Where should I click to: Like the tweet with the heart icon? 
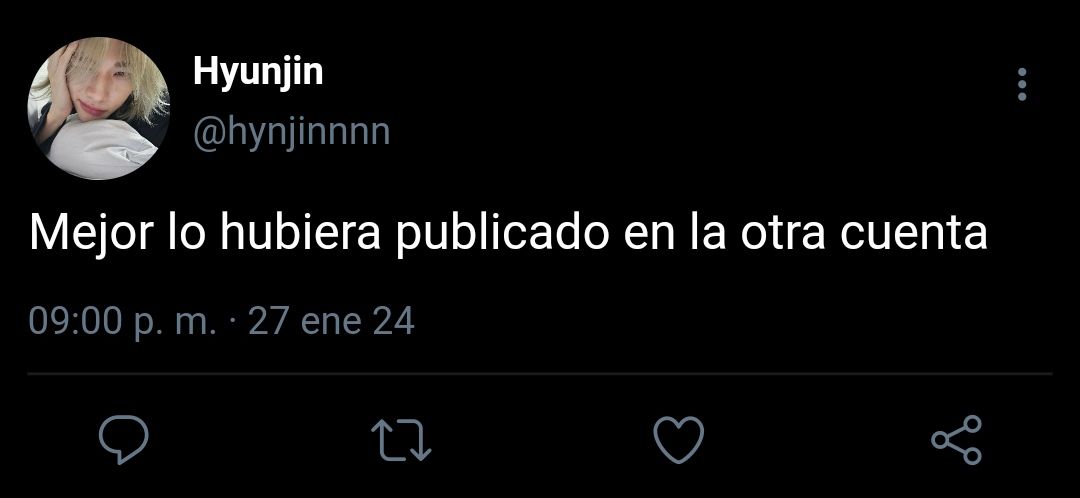[678, 439]
